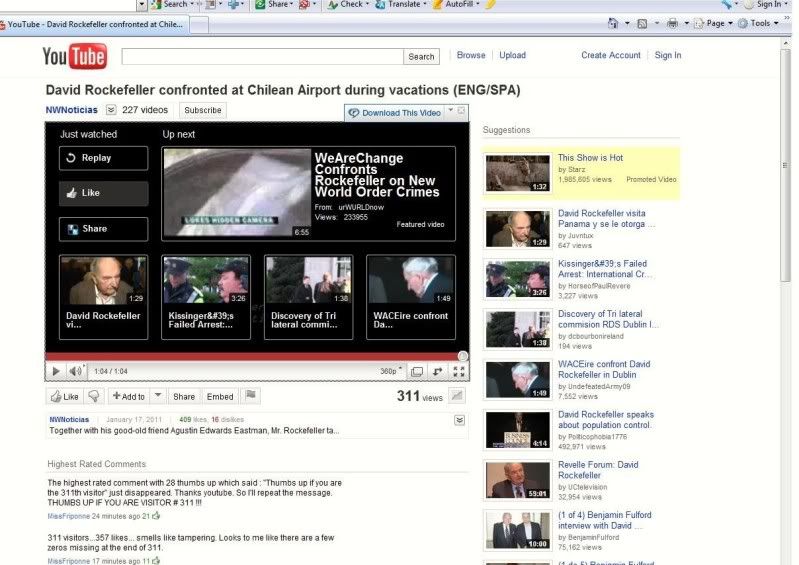Open MissFriponne profile on first comment
Image resolution: width=799 pixels, height=565 pixels.
pos(68,516)
